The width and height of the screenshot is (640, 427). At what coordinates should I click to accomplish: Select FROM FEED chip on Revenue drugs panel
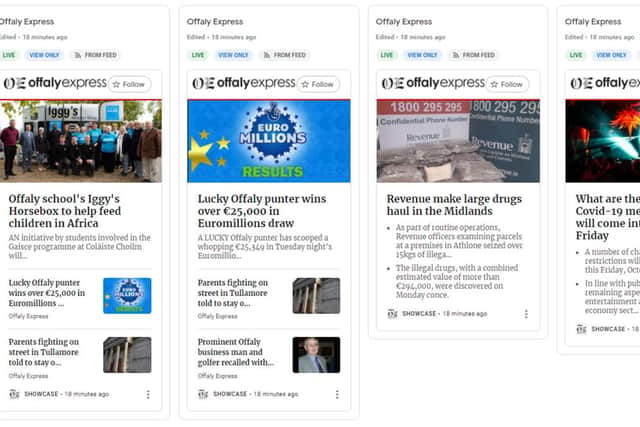(x=473, y=55)
